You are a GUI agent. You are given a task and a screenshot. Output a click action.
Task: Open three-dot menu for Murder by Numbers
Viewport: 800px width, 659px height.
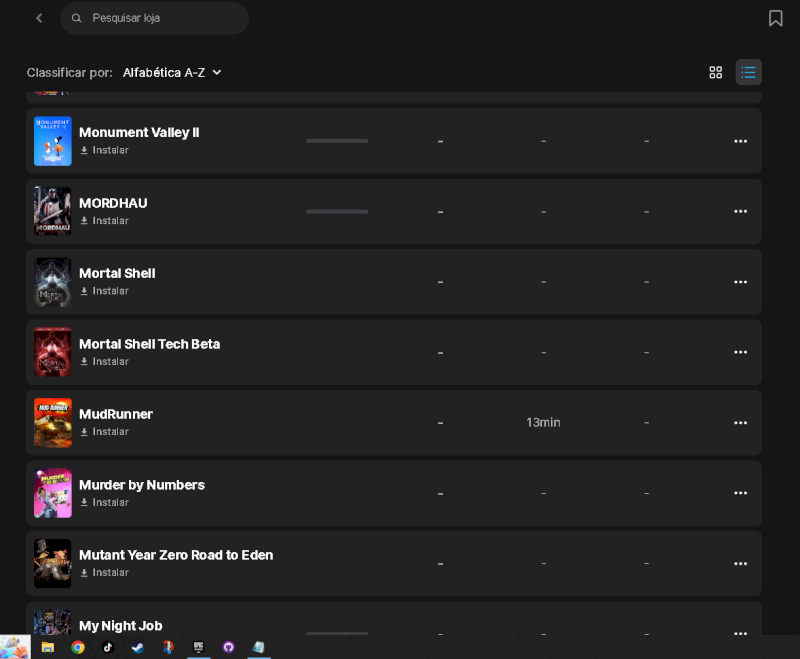pos(740,493)
